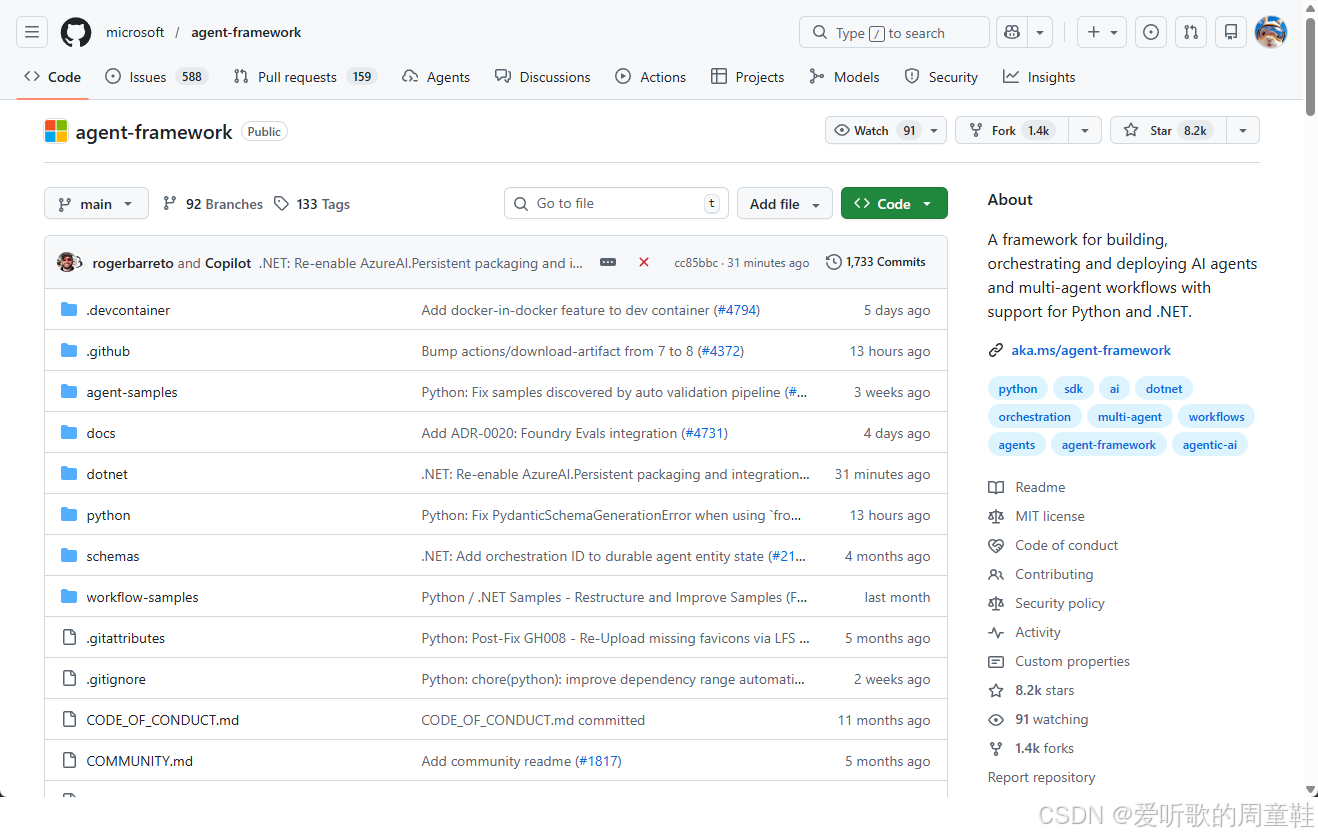Image resolution: width=1318 pixels, height=837 pixels.
Task: Select the python topic tag
Action: click(1018, 389)
